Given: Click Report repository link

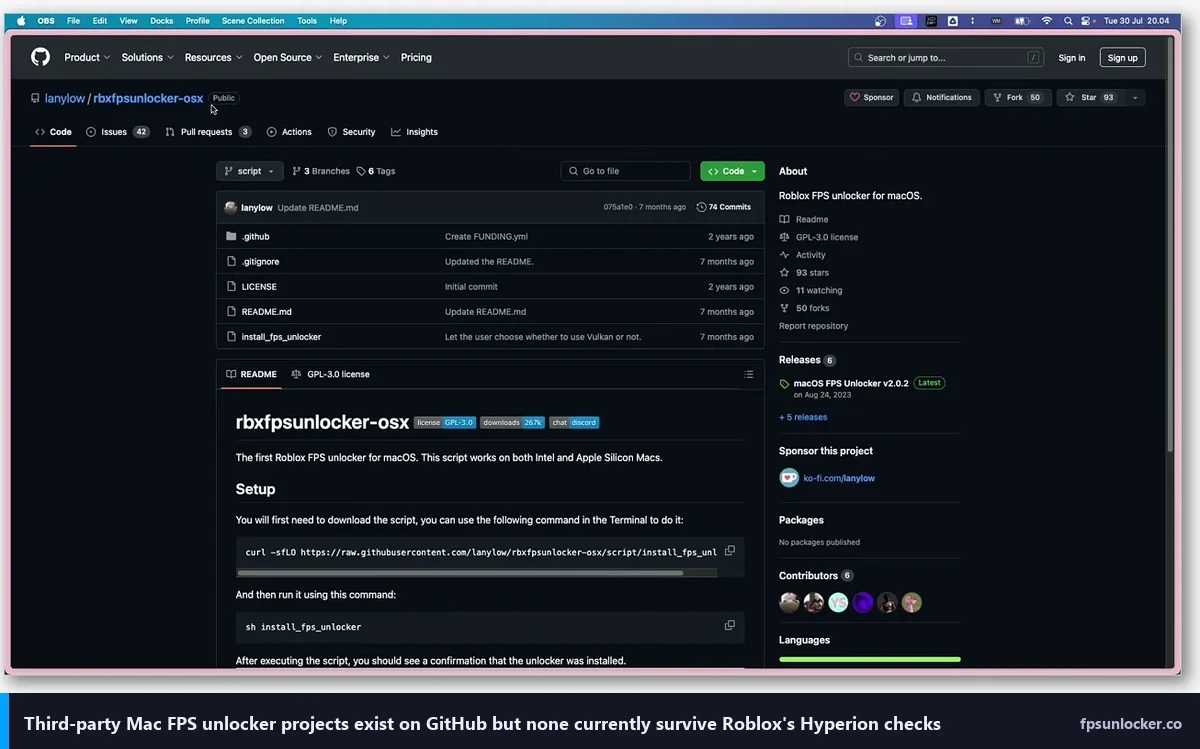Looking at the screenshot, I should tap(813, 326).
